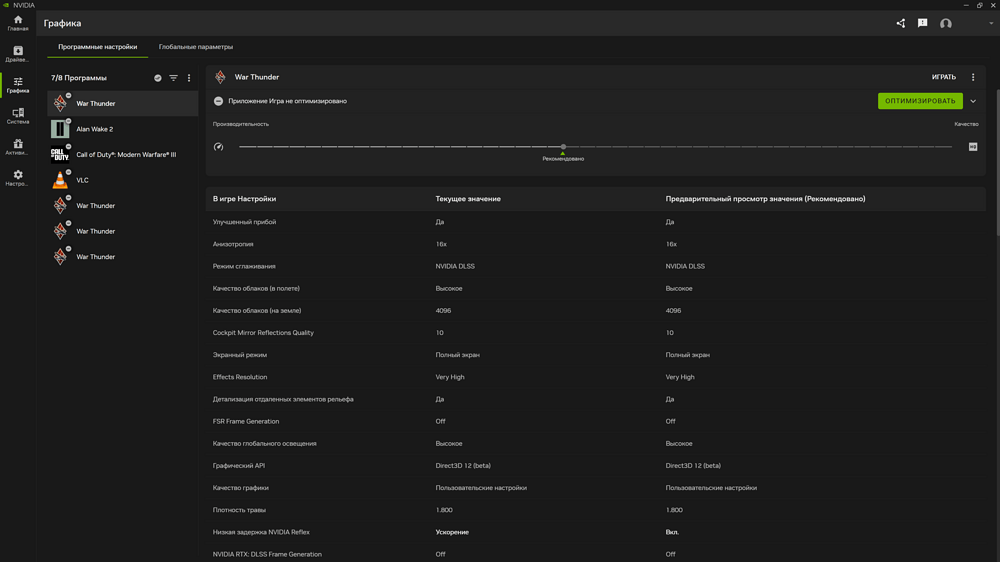The height and width of the screenshot is (562, 1000).
Task: Select VLC in the program list
Action: [122, 180]
